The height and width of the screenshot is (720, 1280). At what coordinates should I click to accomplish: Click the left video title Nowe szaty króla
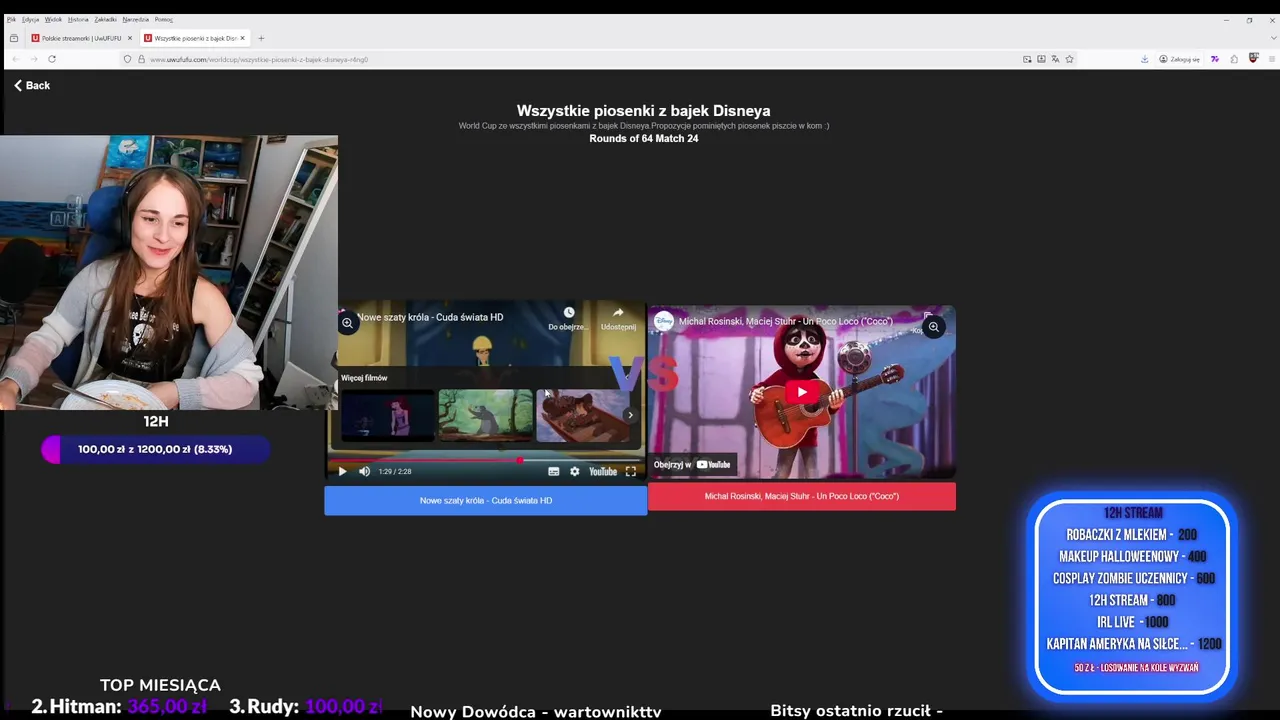(430, 317)
